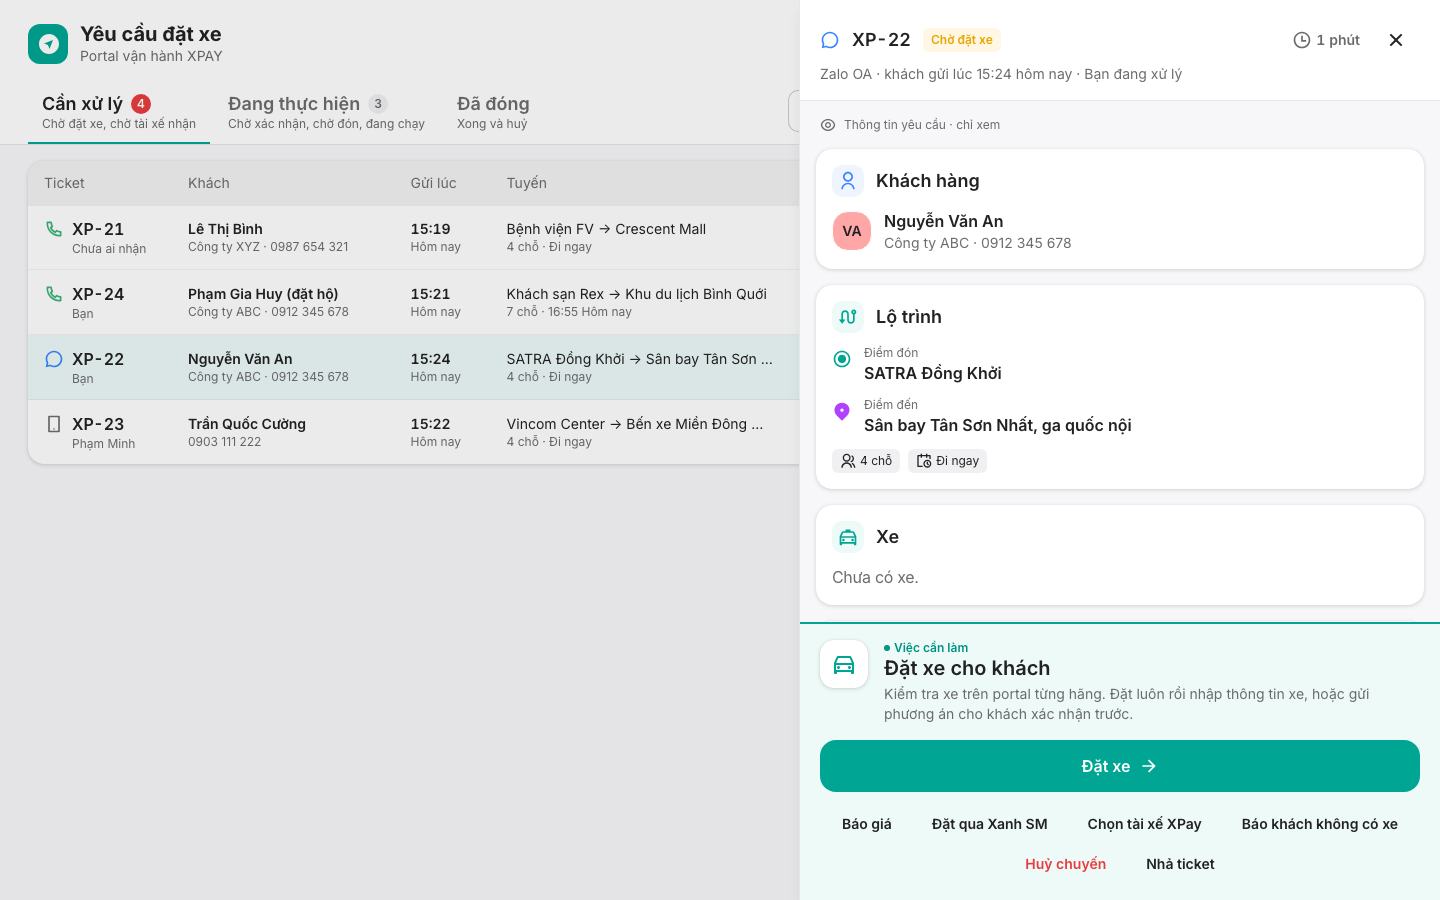
Task: Open the Đã đóng tab
Action: point(493,112)
